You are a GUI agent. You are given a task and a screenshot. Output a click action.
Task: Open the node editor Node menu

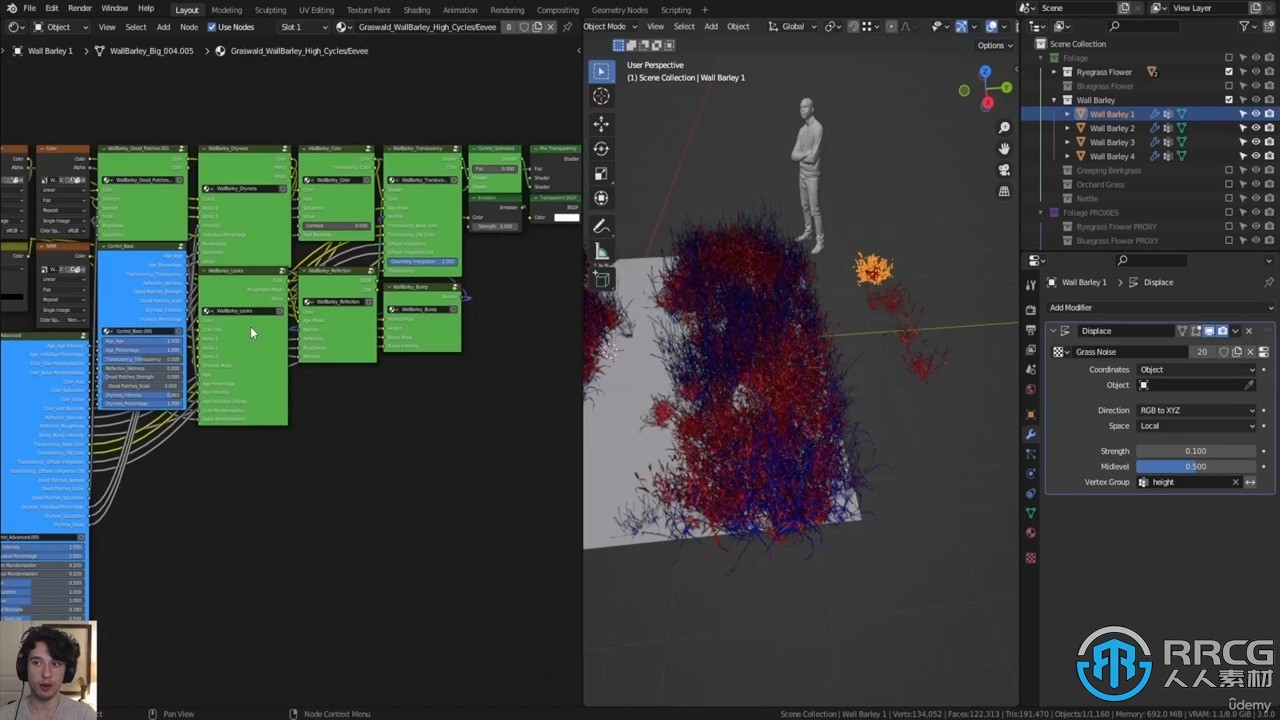pos(188,27)
